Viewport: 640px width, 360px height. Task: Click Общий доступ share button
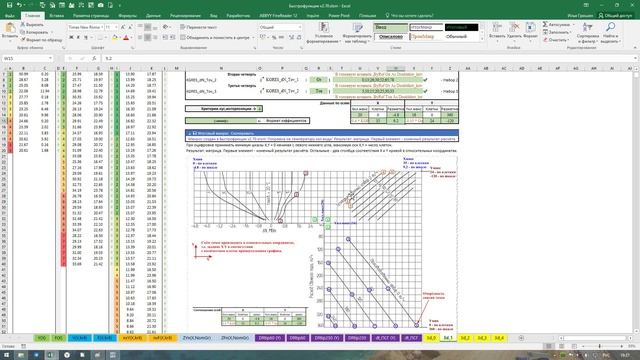(615, 16)
